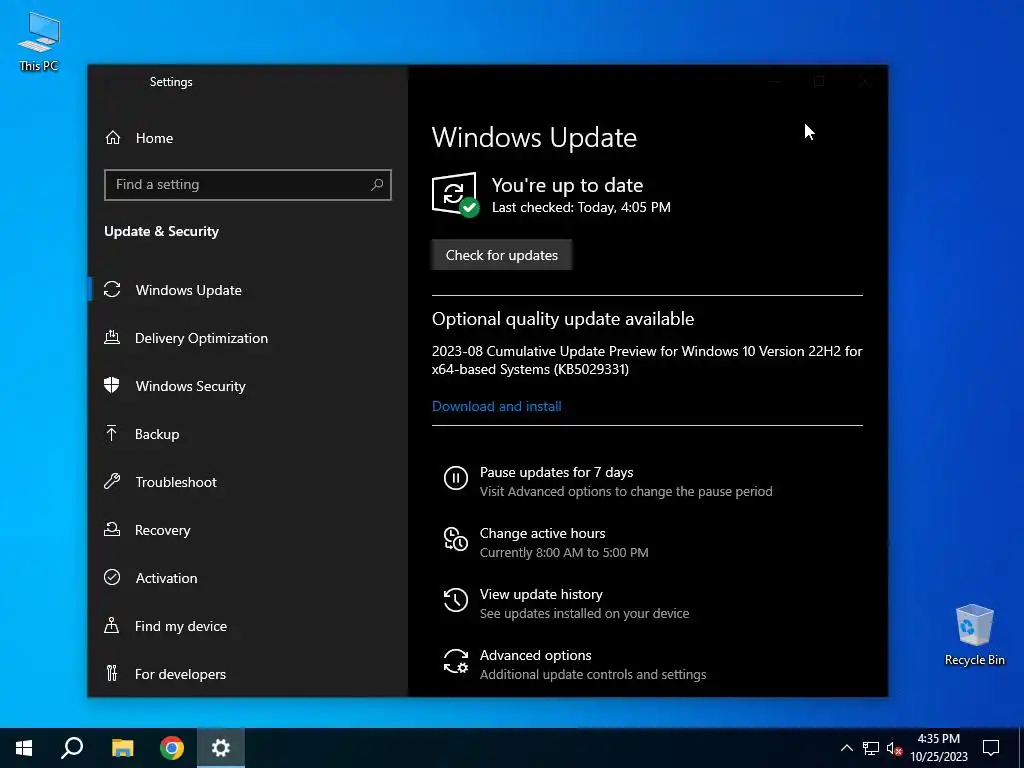The image size is (1024, 768).
Task: Click the Last checked: Today, 4:05 PM text
Action: point(581,207)
